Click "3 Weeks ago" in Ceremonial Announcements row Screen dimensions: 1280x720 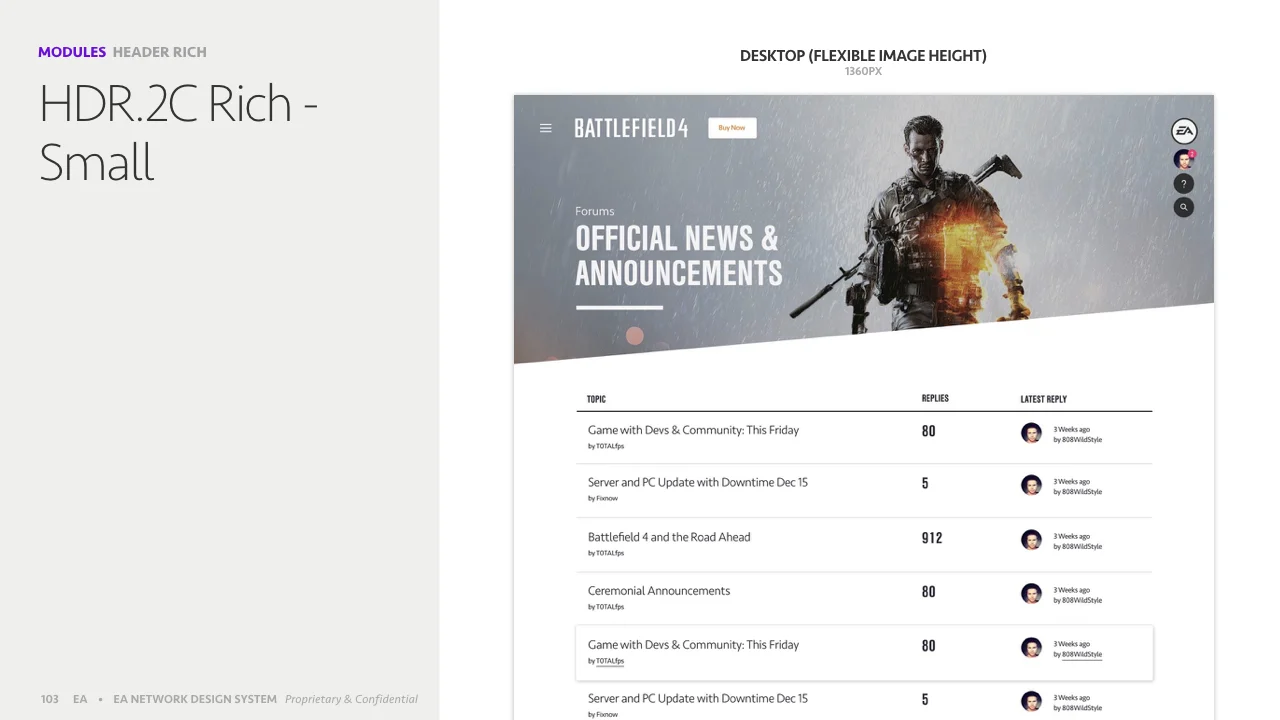(1072, 590)
